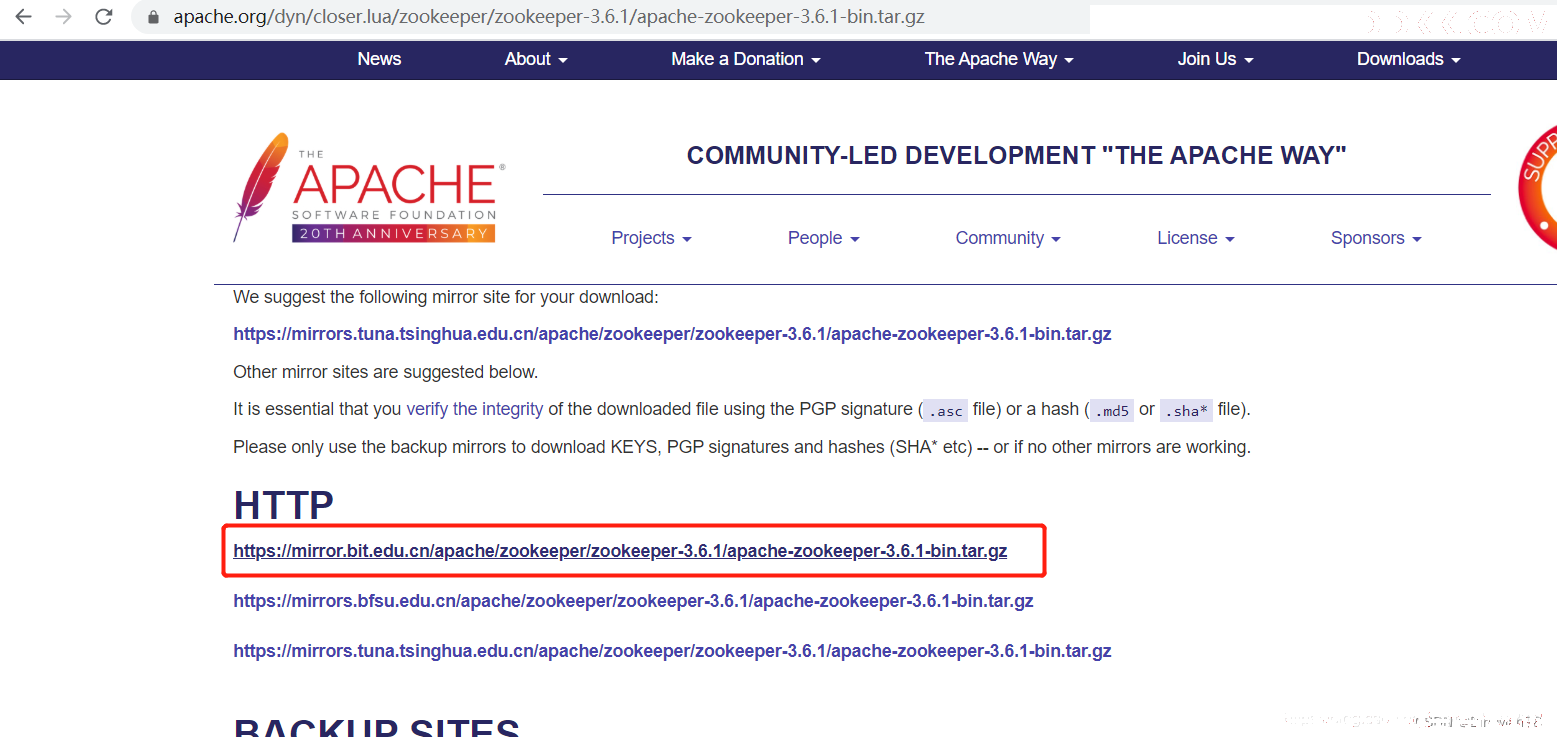Screen dimensions: 1557x737
Task: Click the red Support Apache badge
Action: pos(1538,187)
